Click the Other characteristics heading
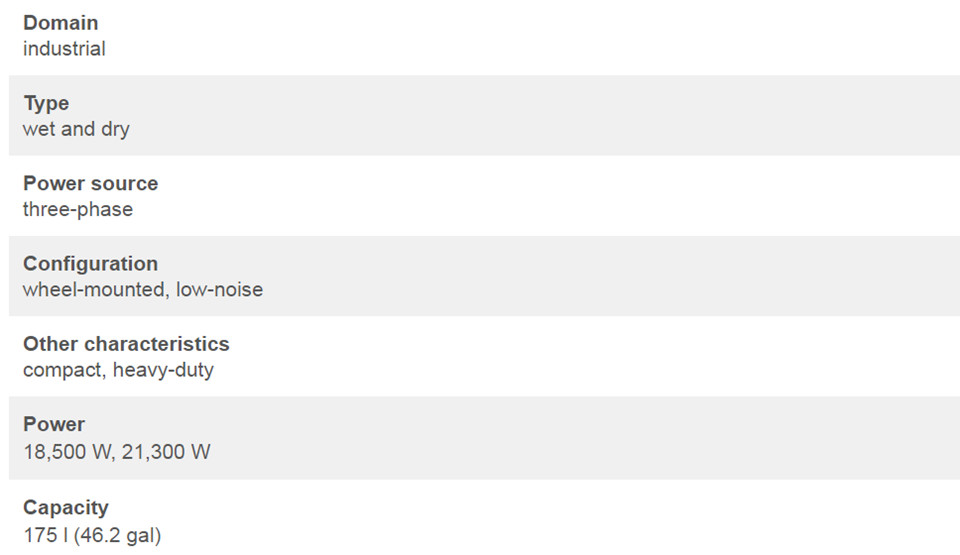The image size is (960, 555). point(126,344)
